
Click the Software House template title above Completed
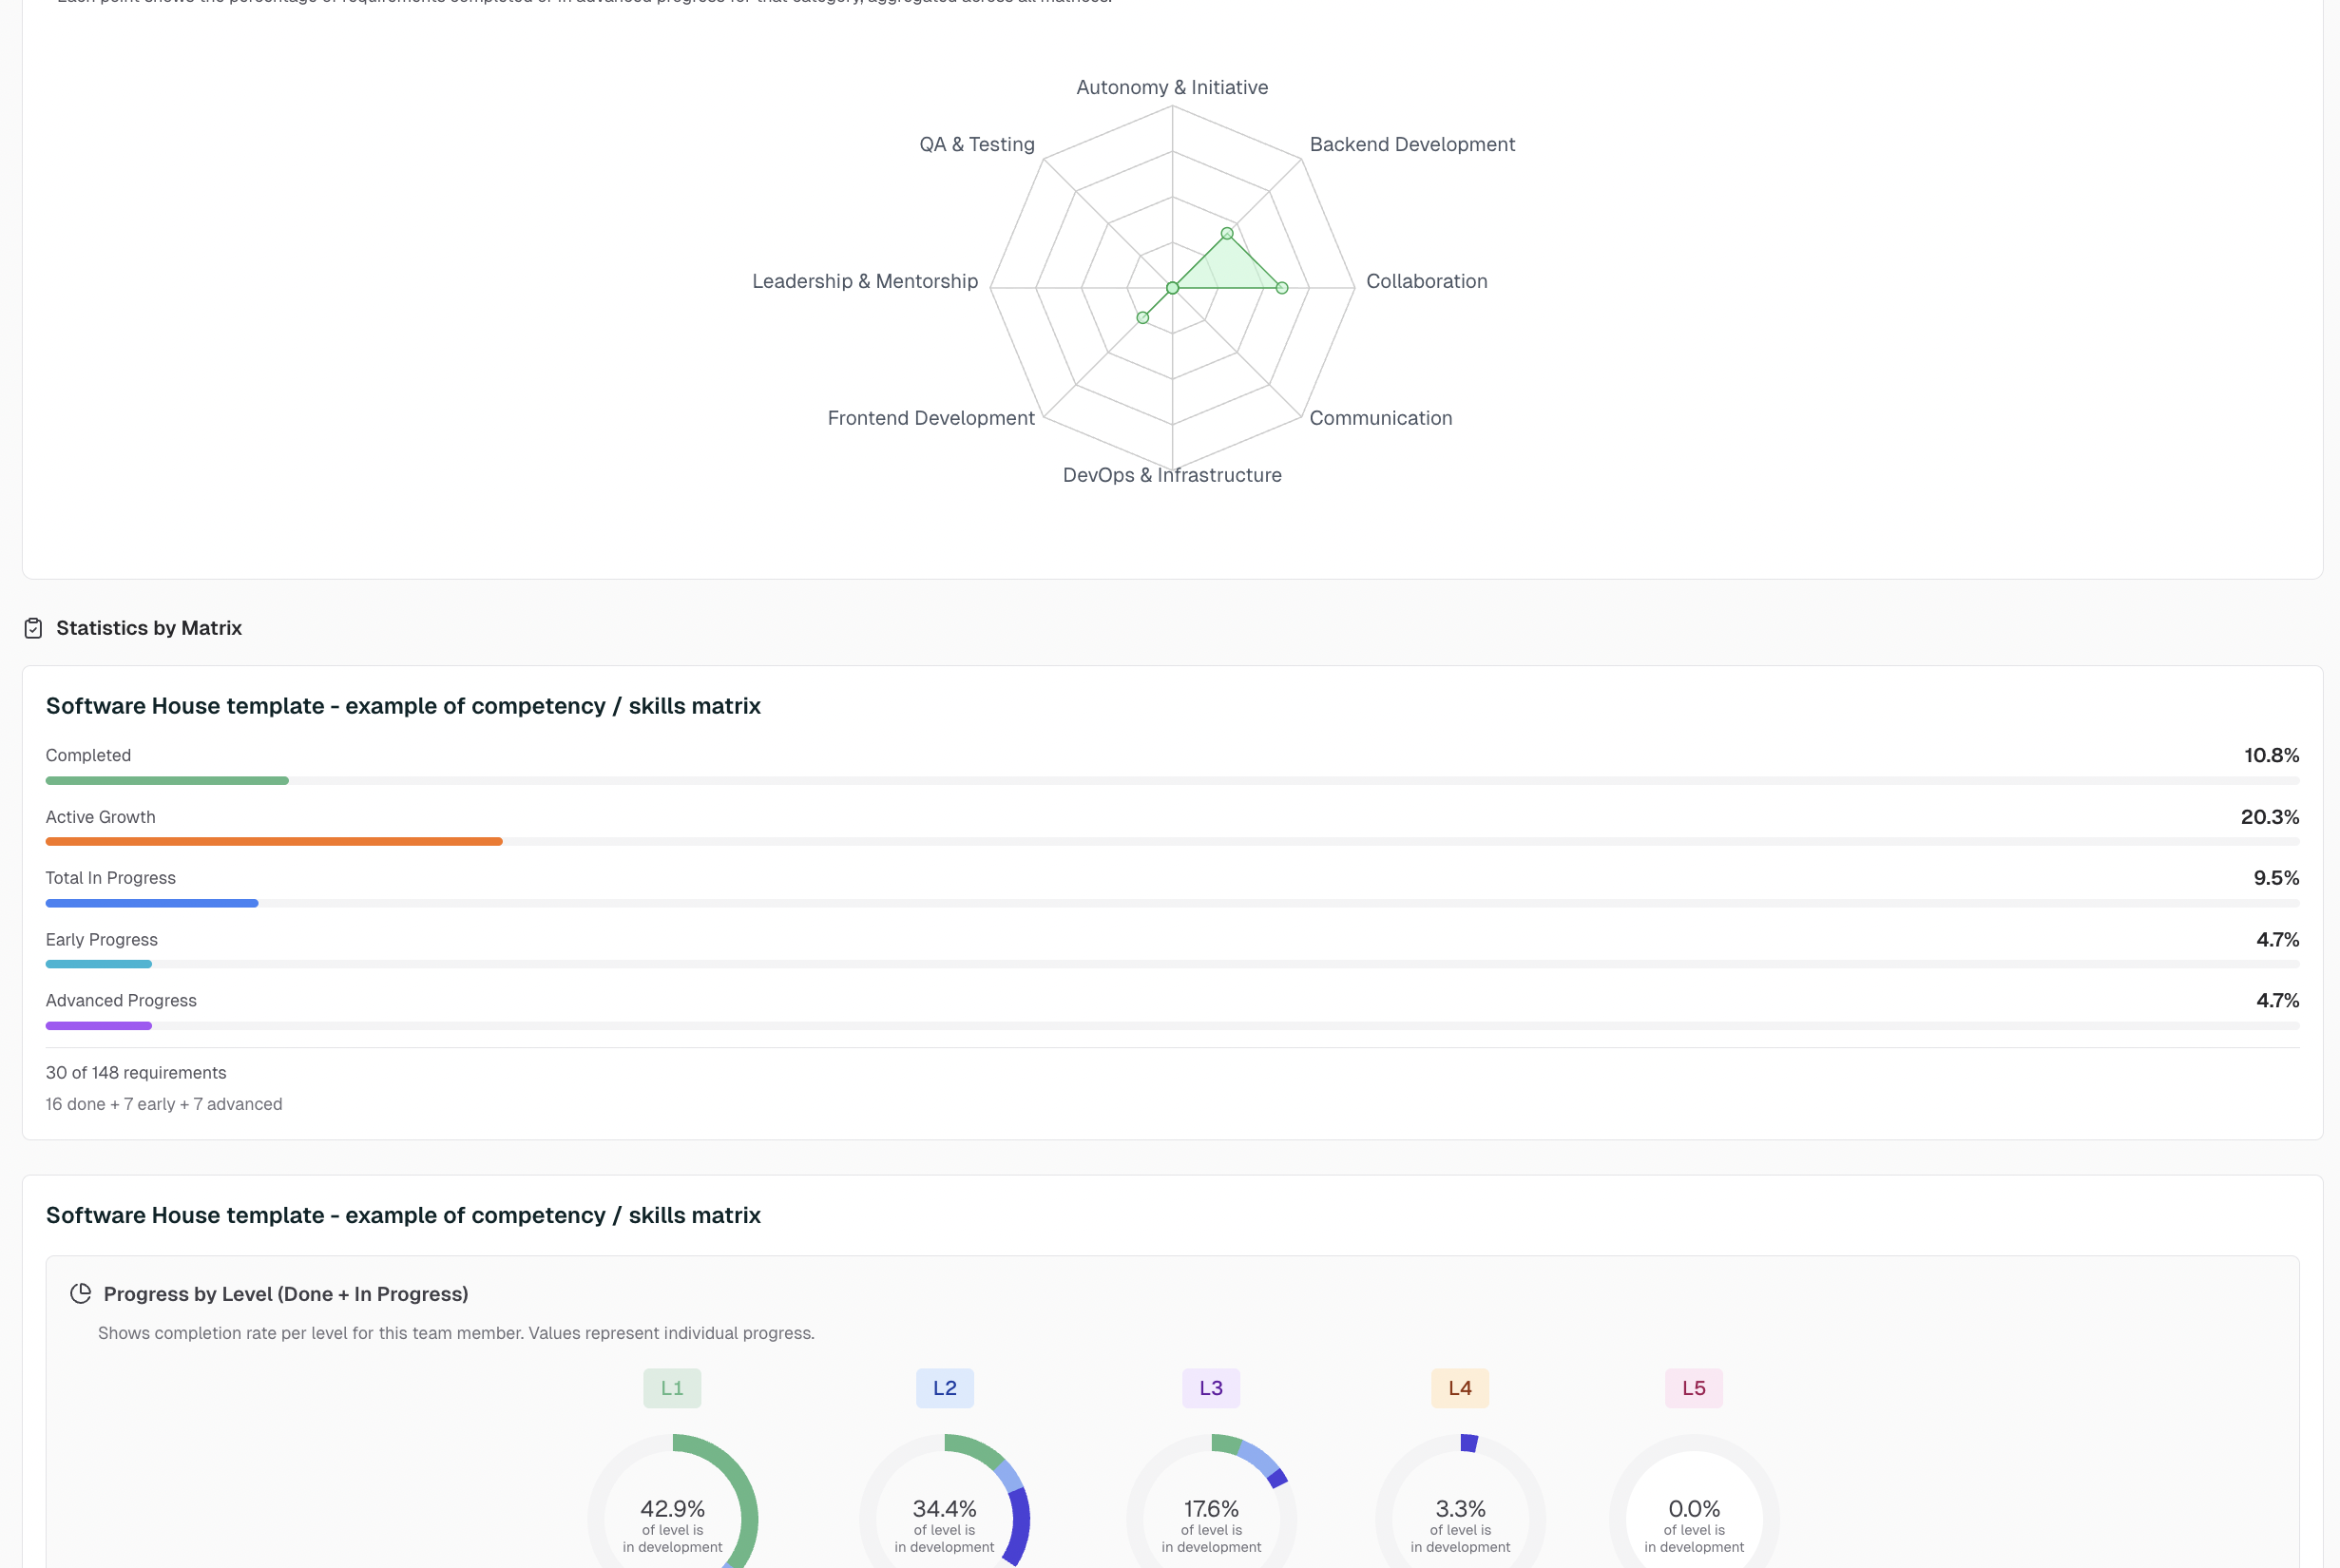pyautogui.click(x=403, y=706)
